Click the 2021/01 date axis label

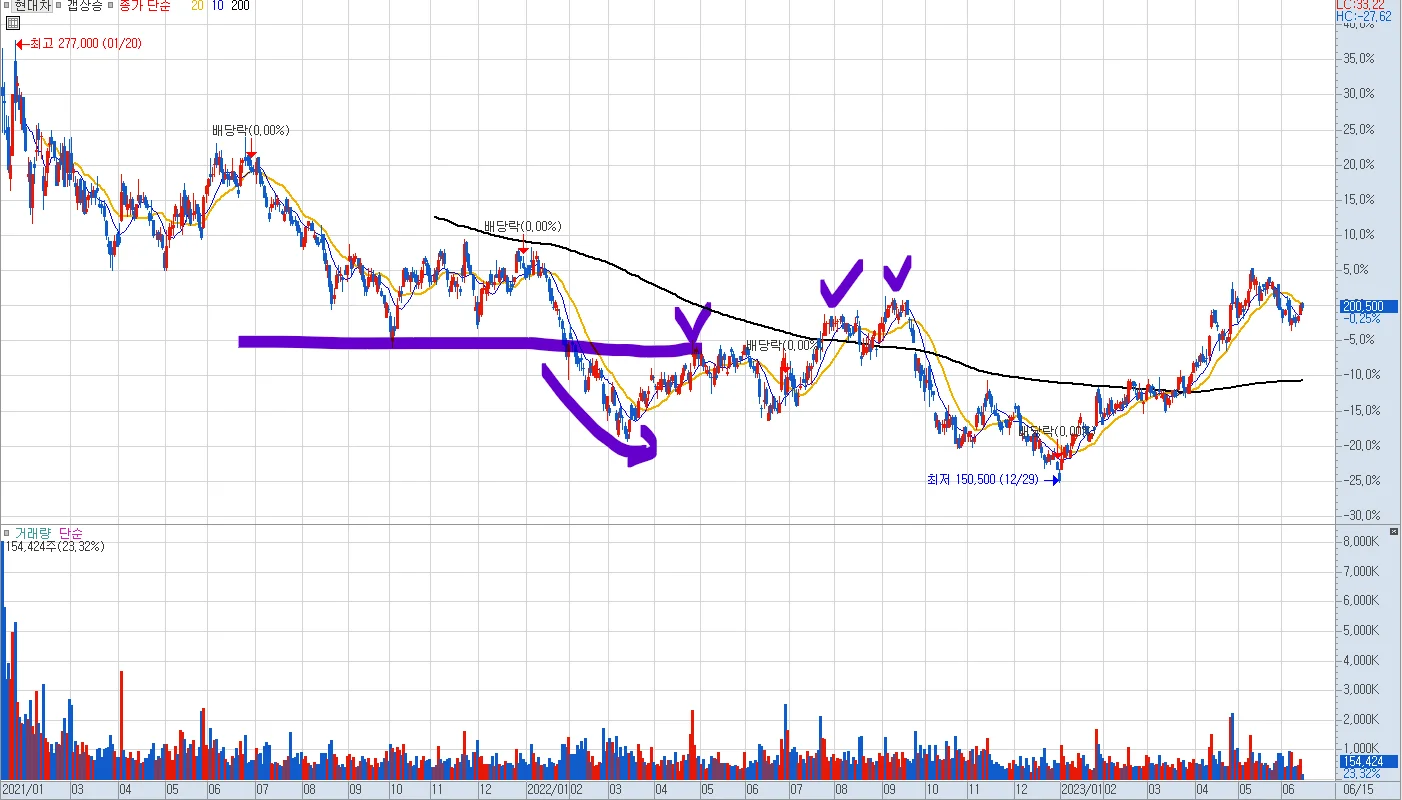coord(22,790)
